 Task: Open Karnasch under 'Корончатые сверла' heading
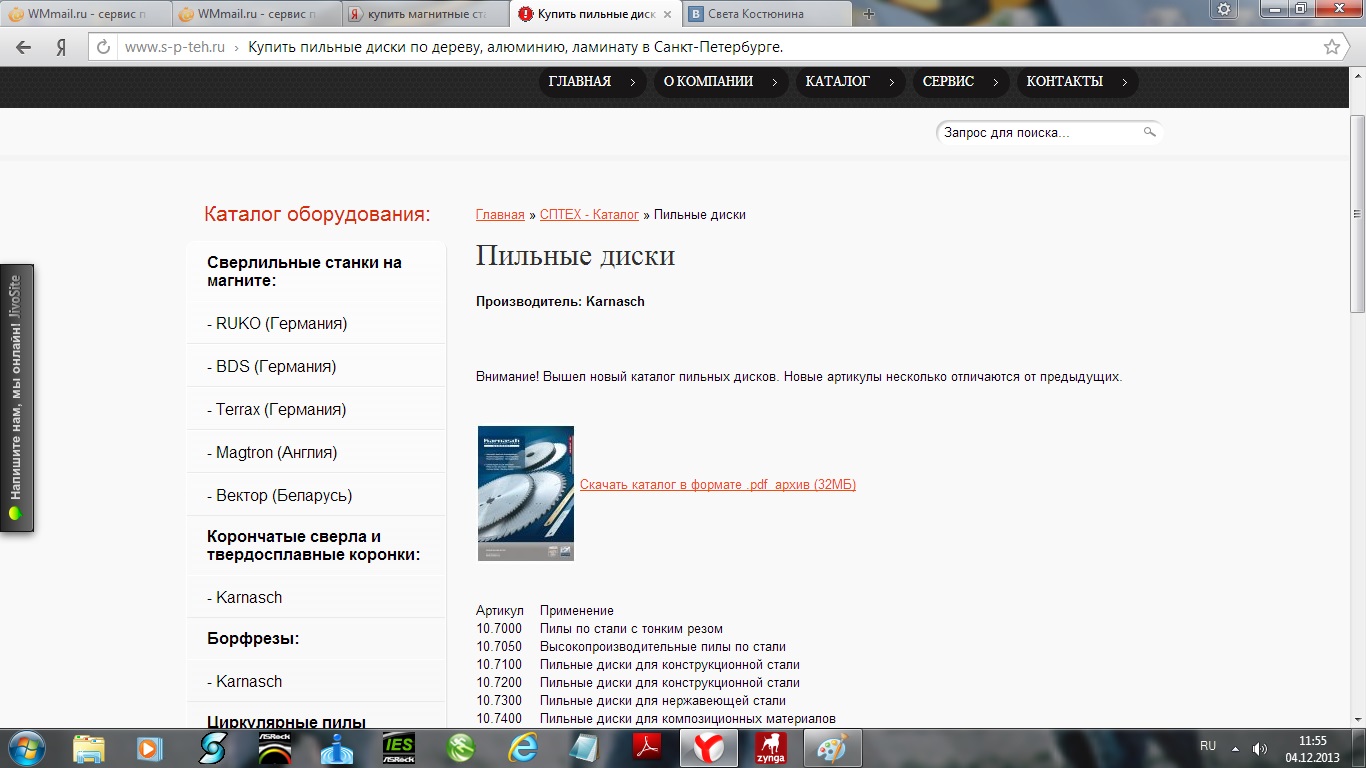(245, 598)
